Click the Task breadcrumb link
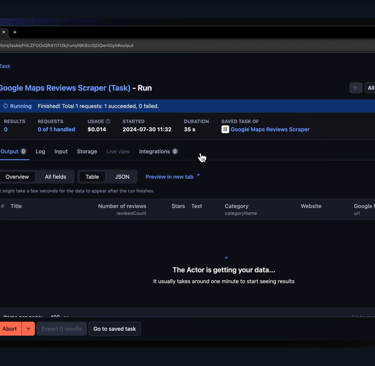Image resolution: width=375 pixels, height=366 pixels. [x=5, y=66]
